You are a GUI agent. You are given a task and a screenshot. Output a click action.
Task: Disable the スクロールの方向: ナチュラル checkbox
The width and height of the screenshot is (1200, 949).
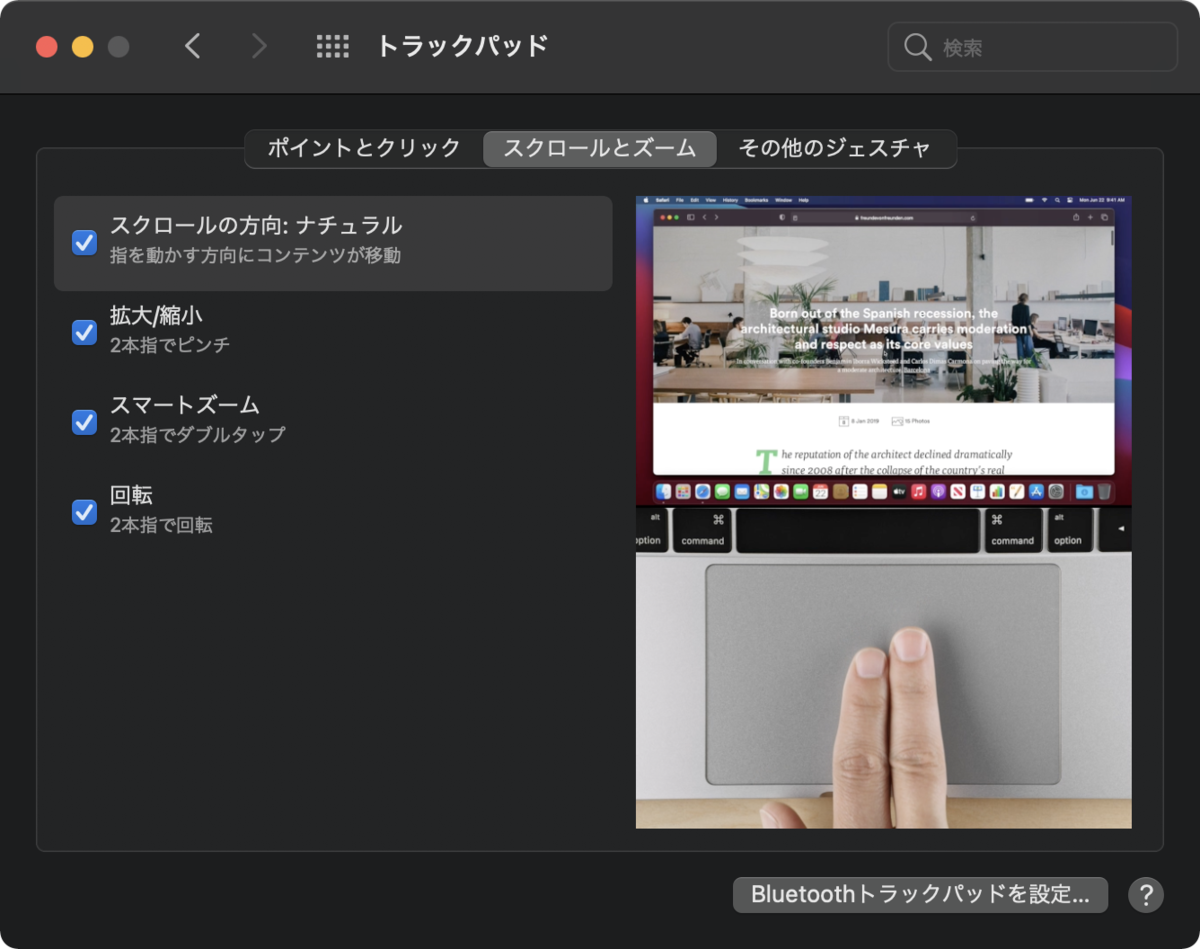click(84, 241)
